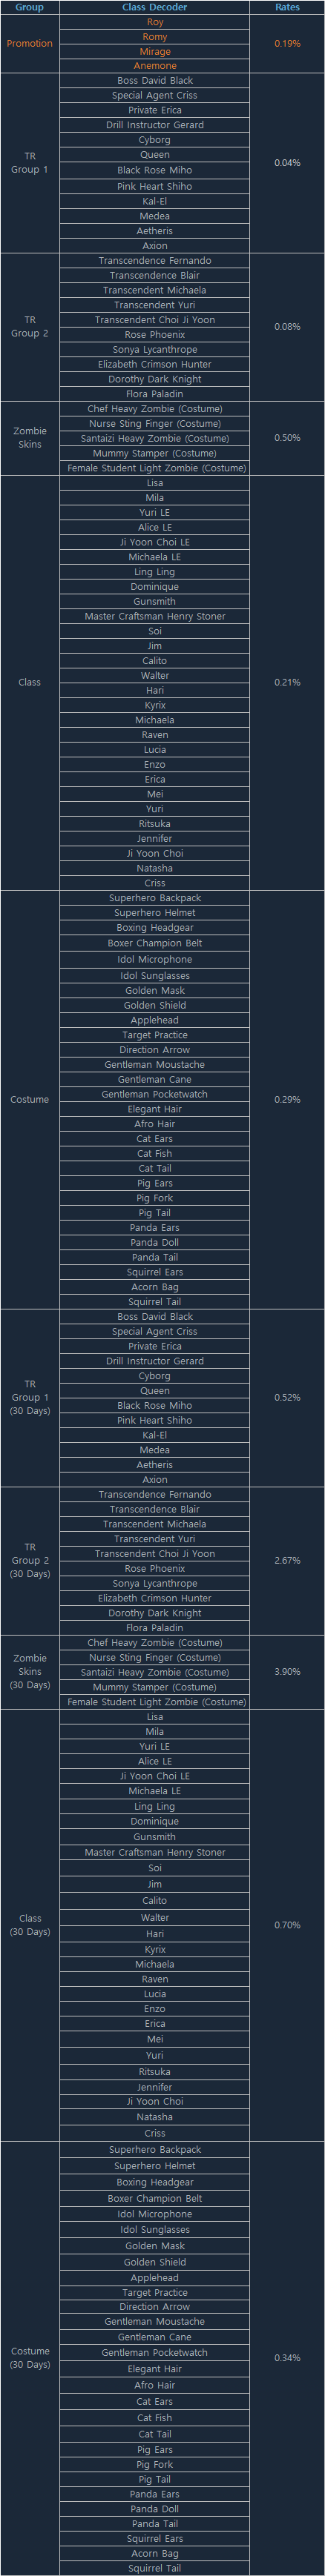Click the 0.29% costume rate
The image size is (325, 2576).
[287, 1099]
